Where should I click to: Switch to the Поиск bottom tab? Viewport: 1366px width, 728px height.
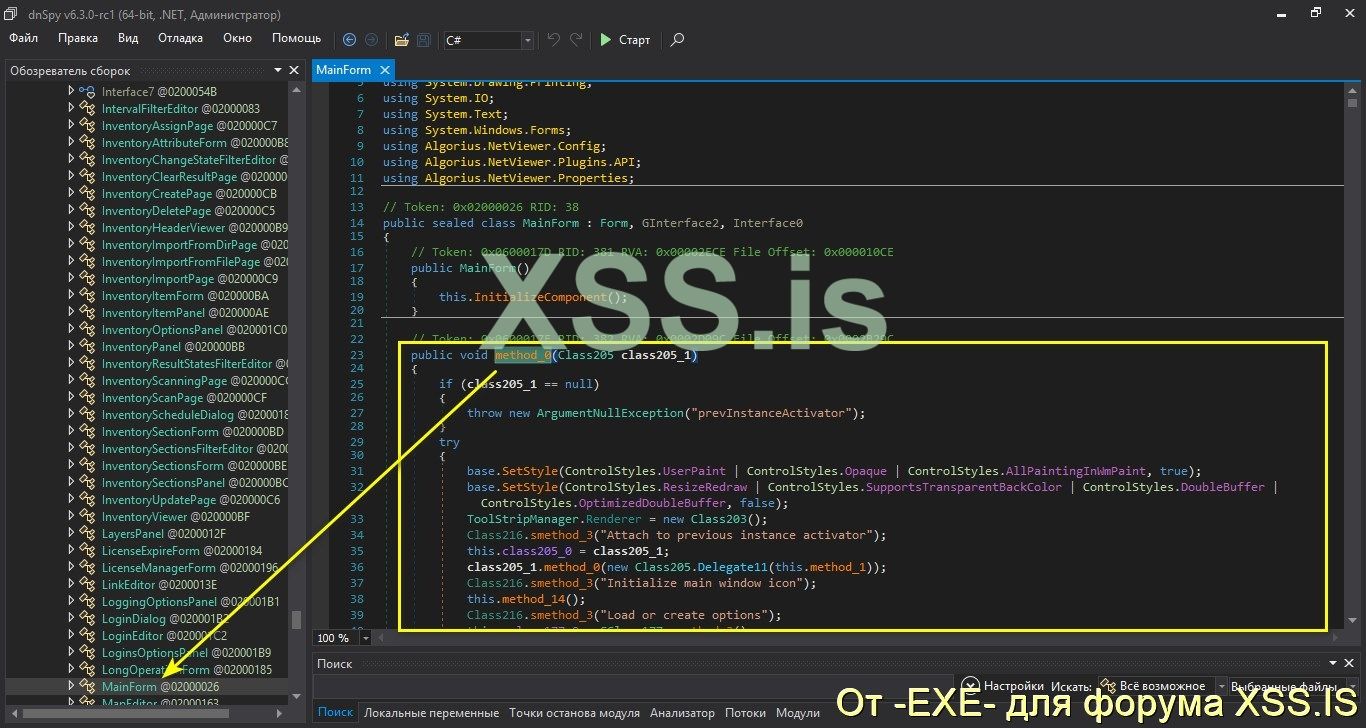pyautogui.click(x=336, y=713)
